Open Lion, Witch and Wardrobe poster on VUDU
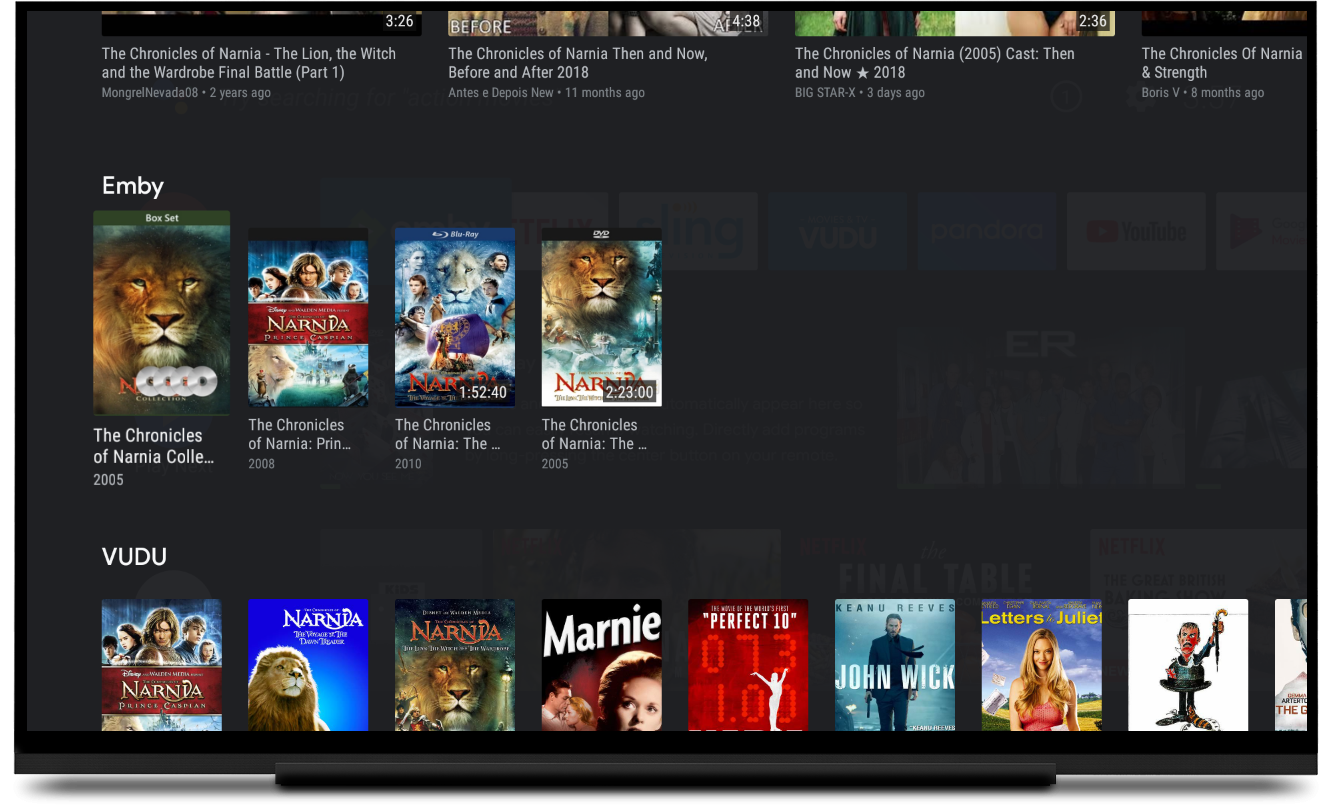This screenshot has height=809, width=1338. point(455,665)
